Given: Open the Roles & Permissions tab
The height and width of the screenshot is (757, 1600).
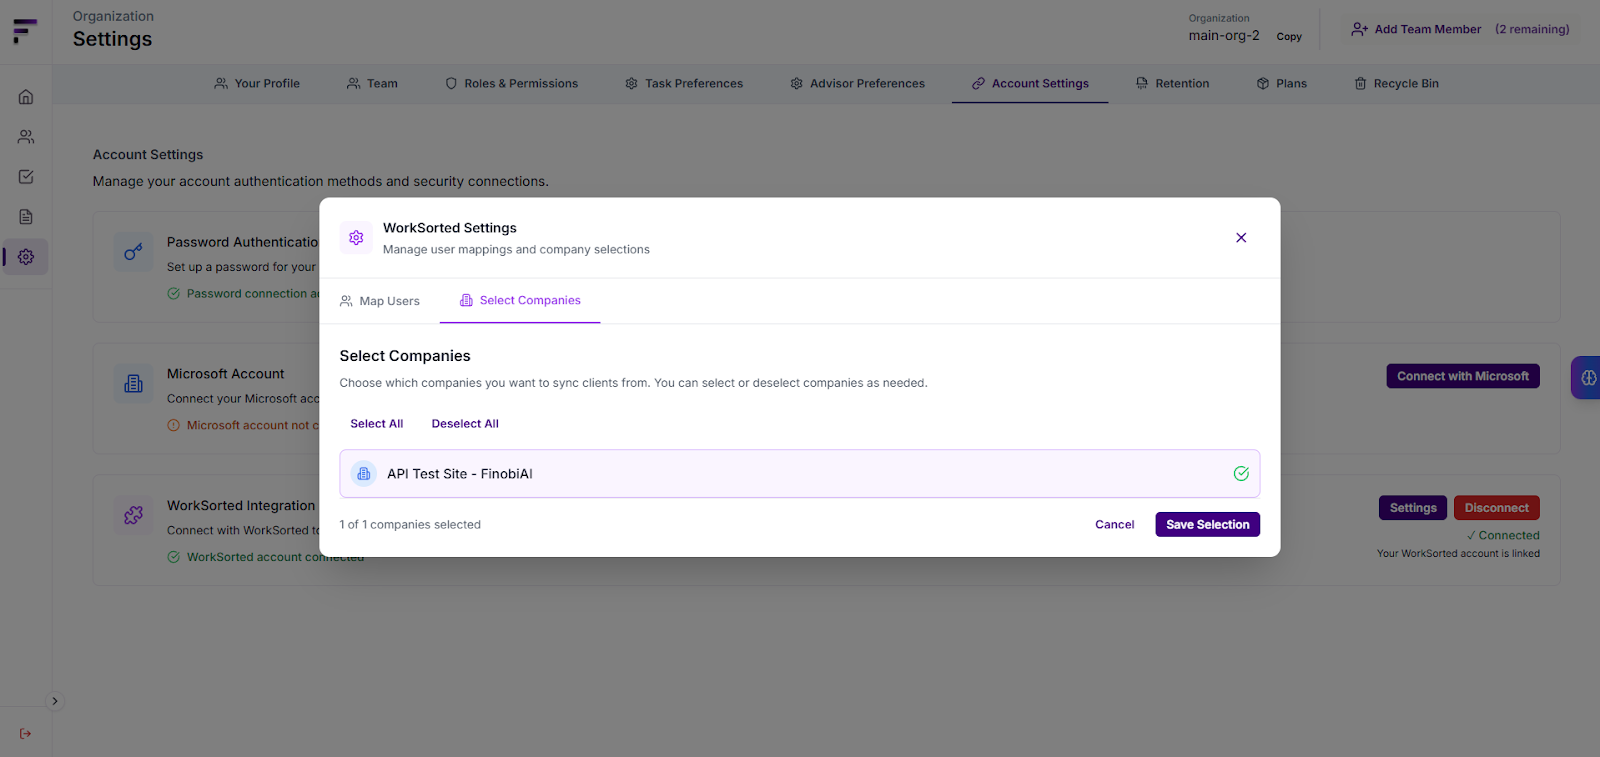Looking at the screenshot, I should point(511,84).
